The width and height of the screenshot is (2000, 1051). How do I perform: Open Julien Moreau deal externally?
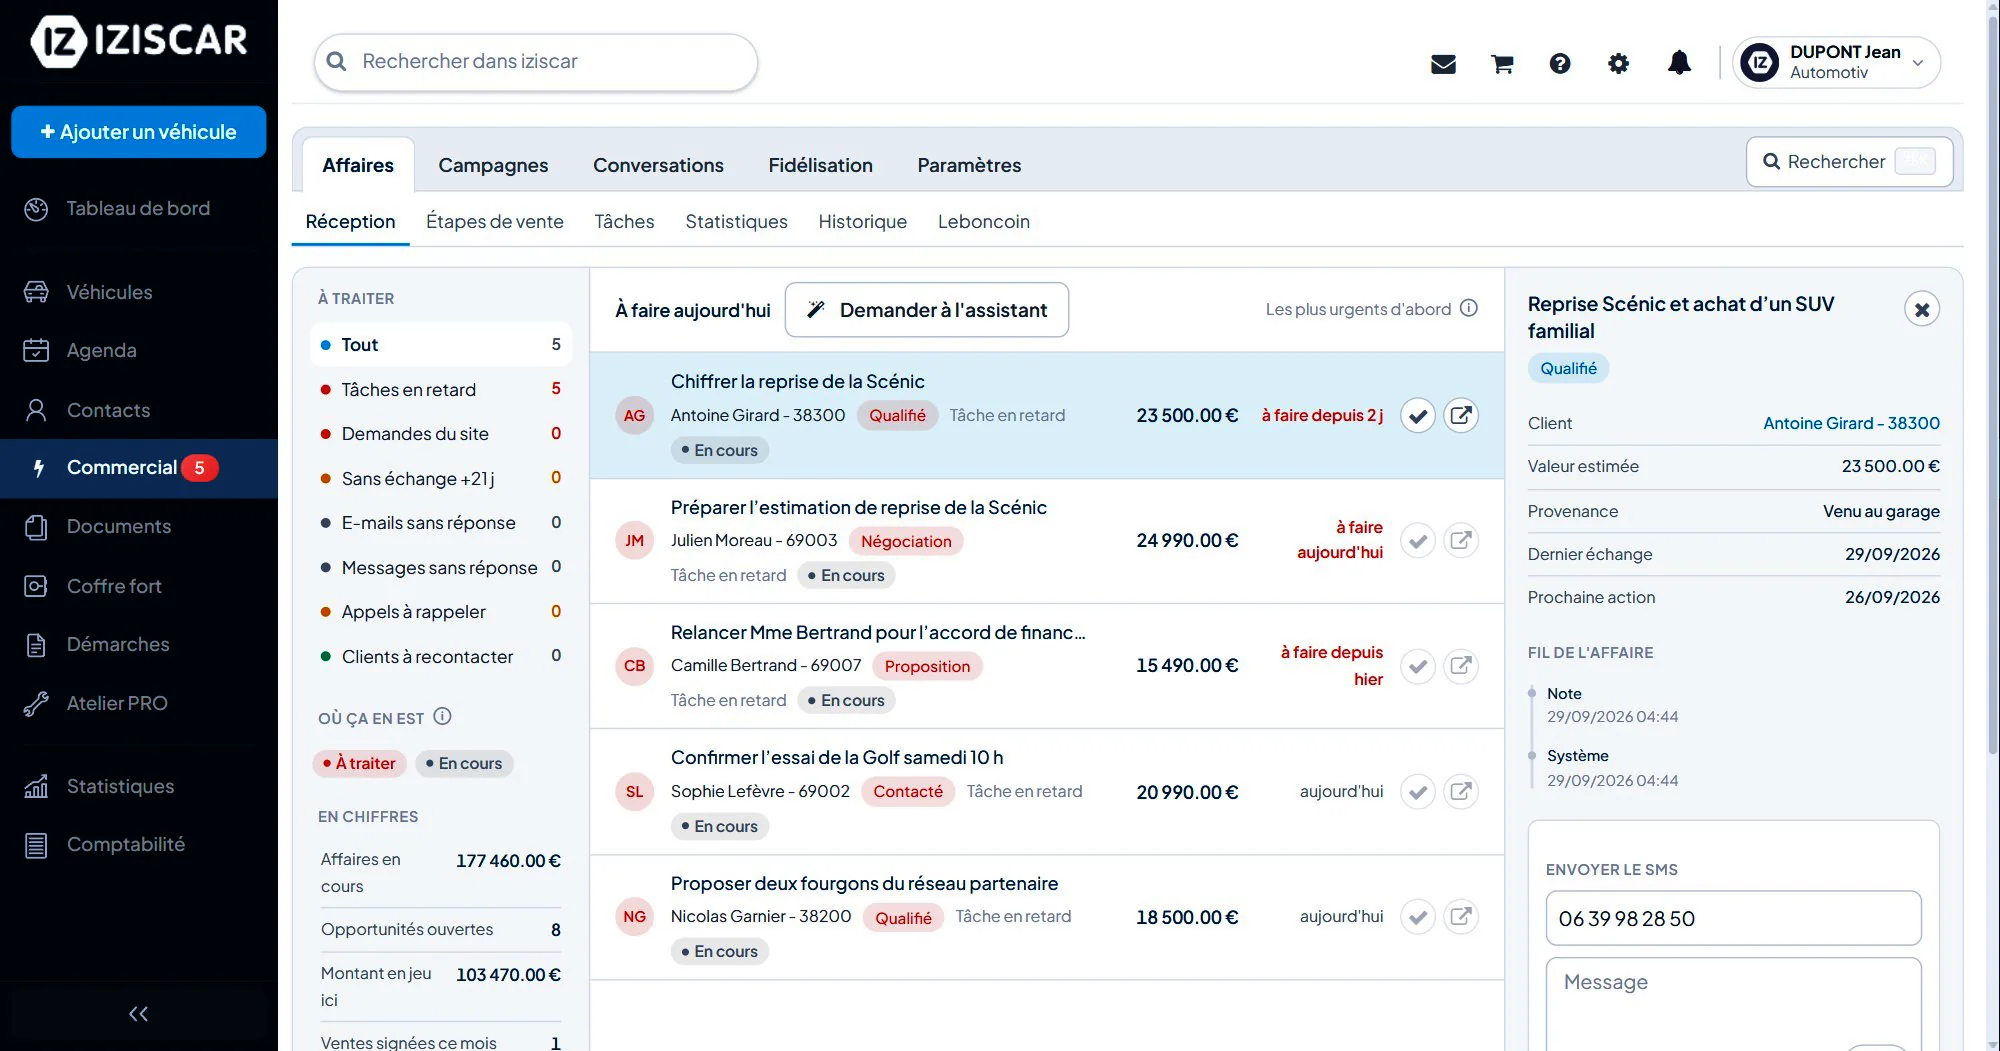click(x=1461, y=541)
